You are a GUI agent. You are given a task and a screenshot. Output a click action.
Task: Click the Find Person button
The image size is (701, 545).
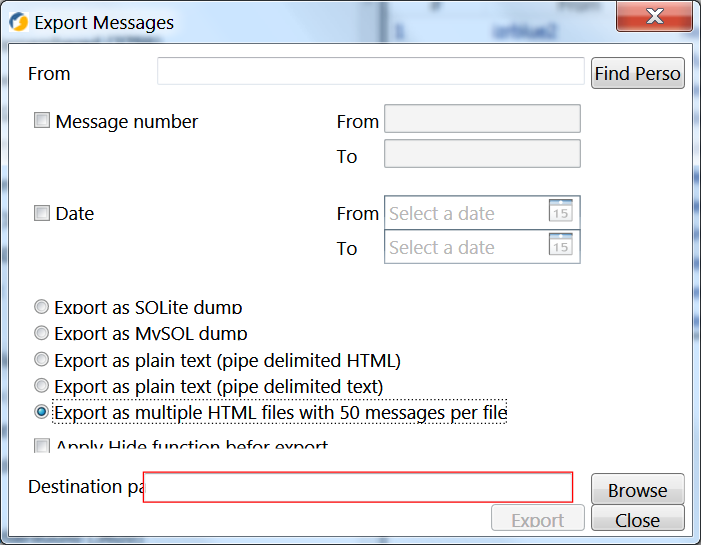(637, 73)
